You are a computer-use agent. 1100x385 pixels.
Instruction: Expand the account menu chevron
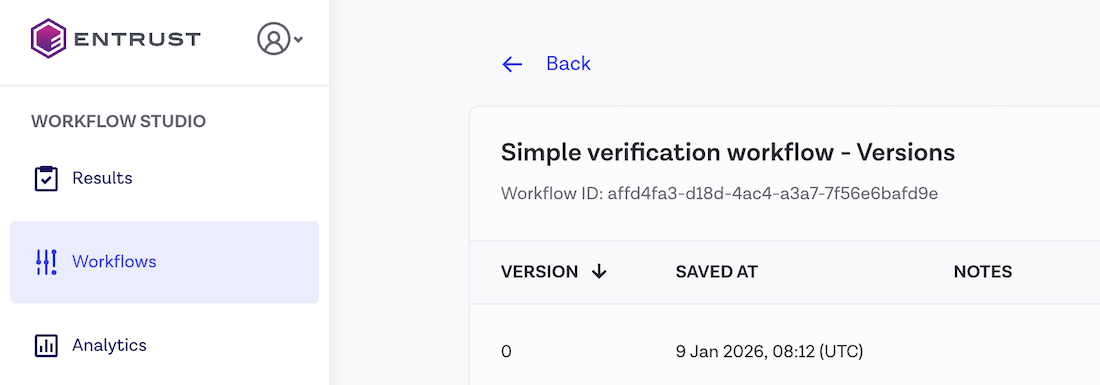[x=298, y=40]
